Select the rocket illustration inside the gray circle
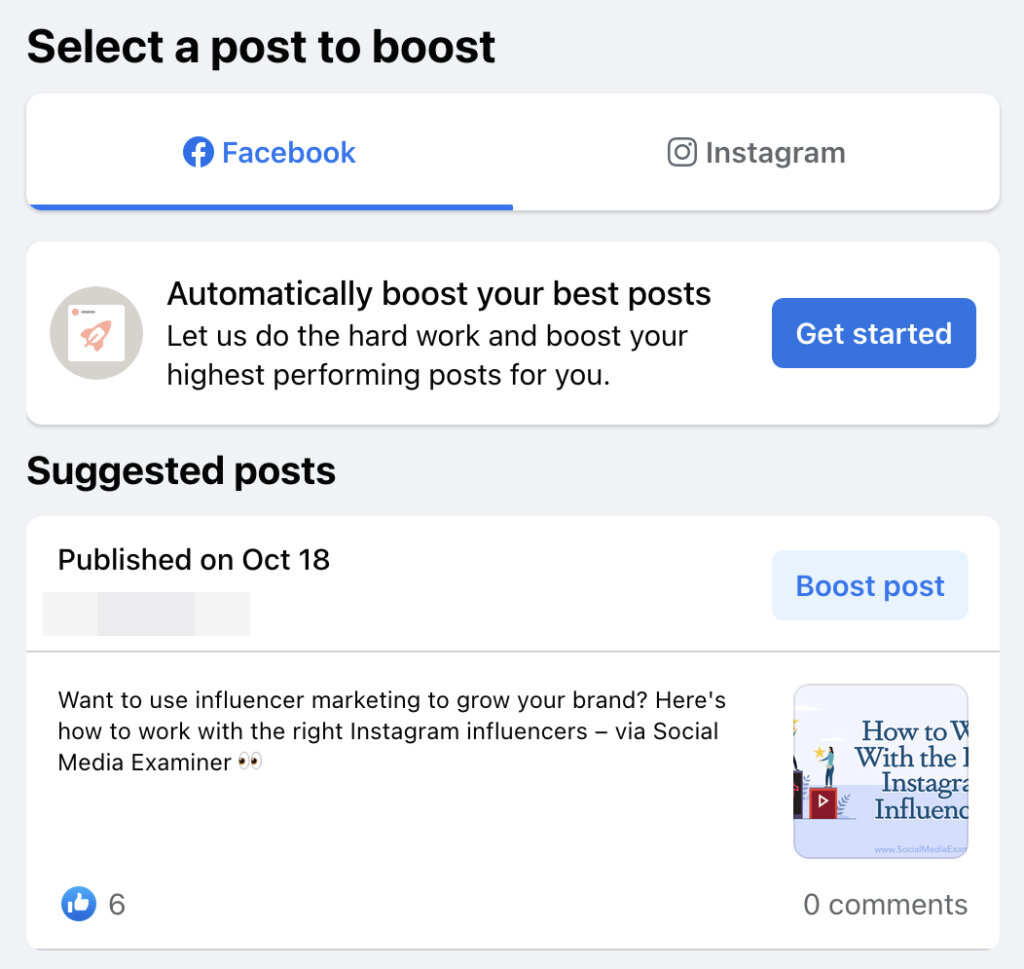The image size is (1024, 969). click(96, 333)
